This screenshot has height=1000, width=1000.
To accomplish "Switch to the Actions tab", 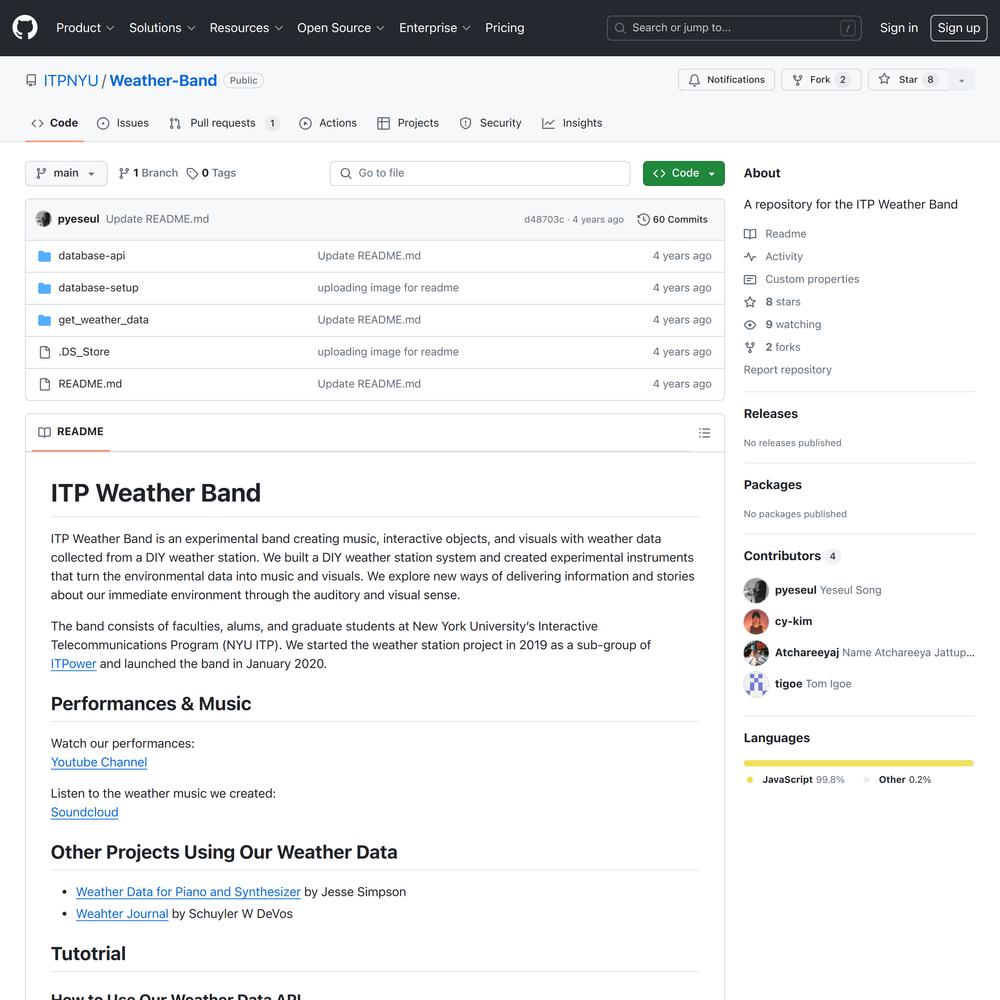I will point(328,123).
